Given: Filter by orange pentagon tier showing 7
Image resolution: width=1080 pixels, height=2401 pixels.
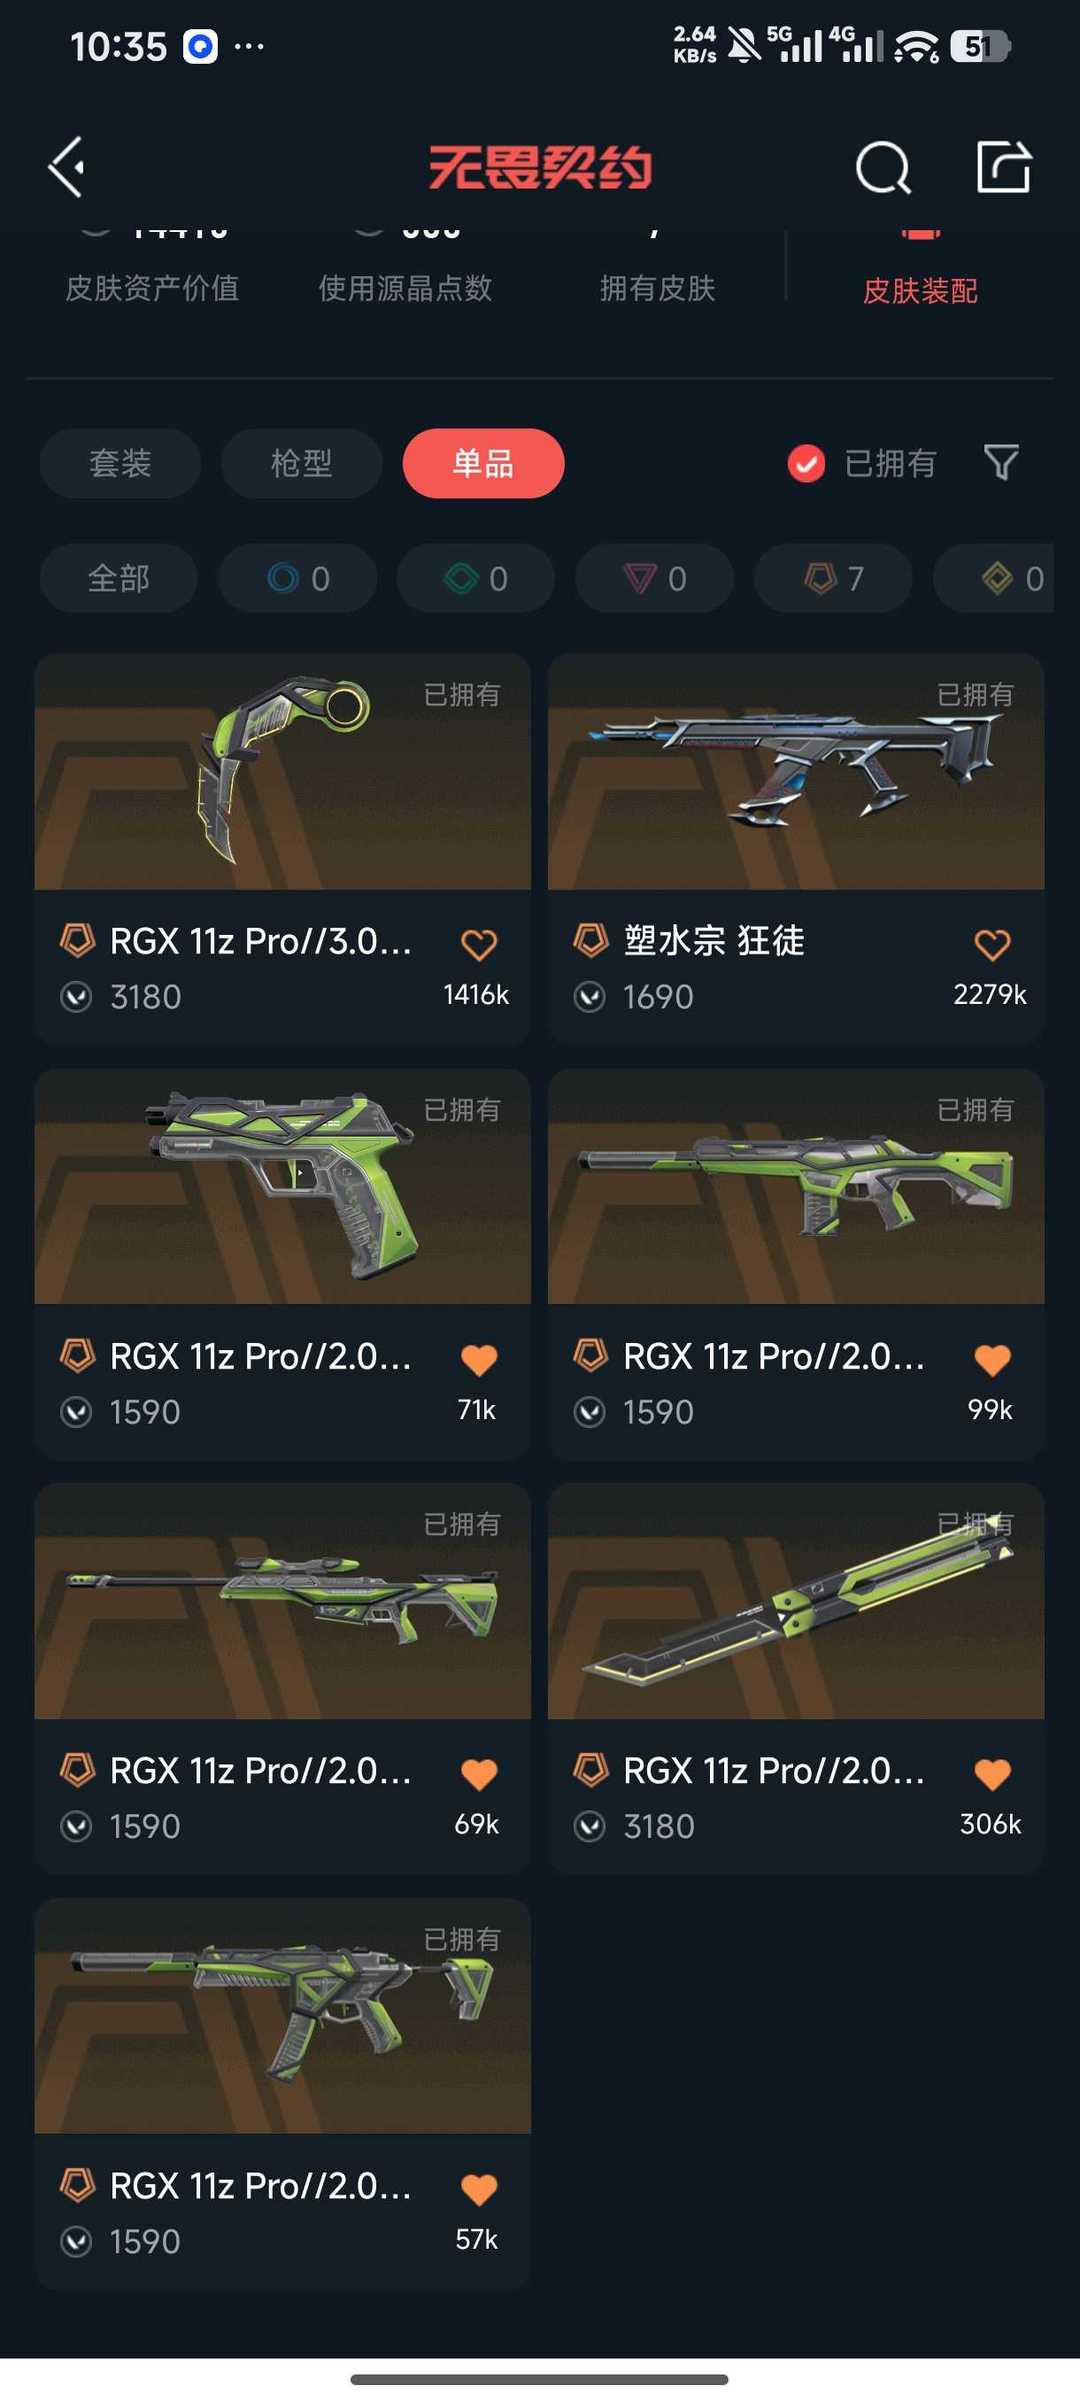Looking at the screenshot, I should tap(833, 578).
